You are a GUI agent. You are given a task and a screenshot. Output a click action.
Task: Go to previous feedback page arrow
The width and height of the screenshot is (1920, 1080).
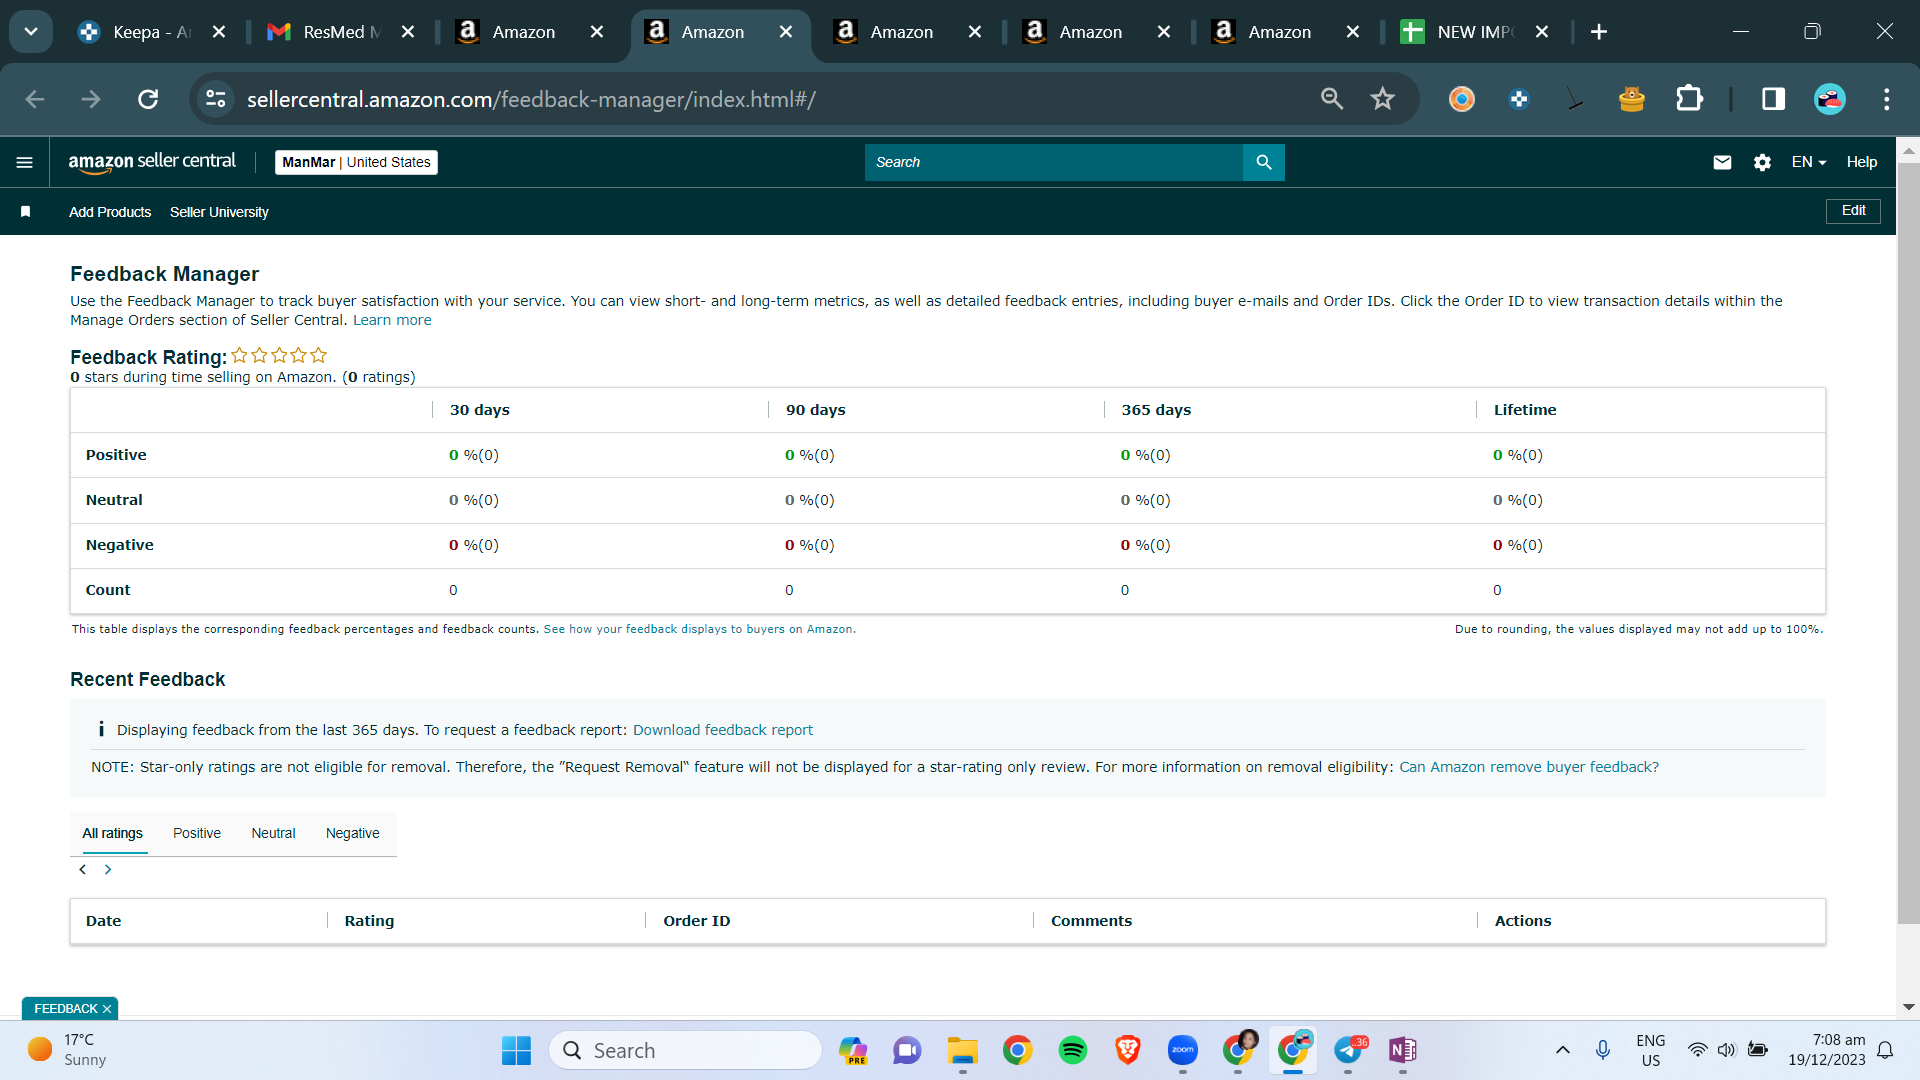coord(83,870)
